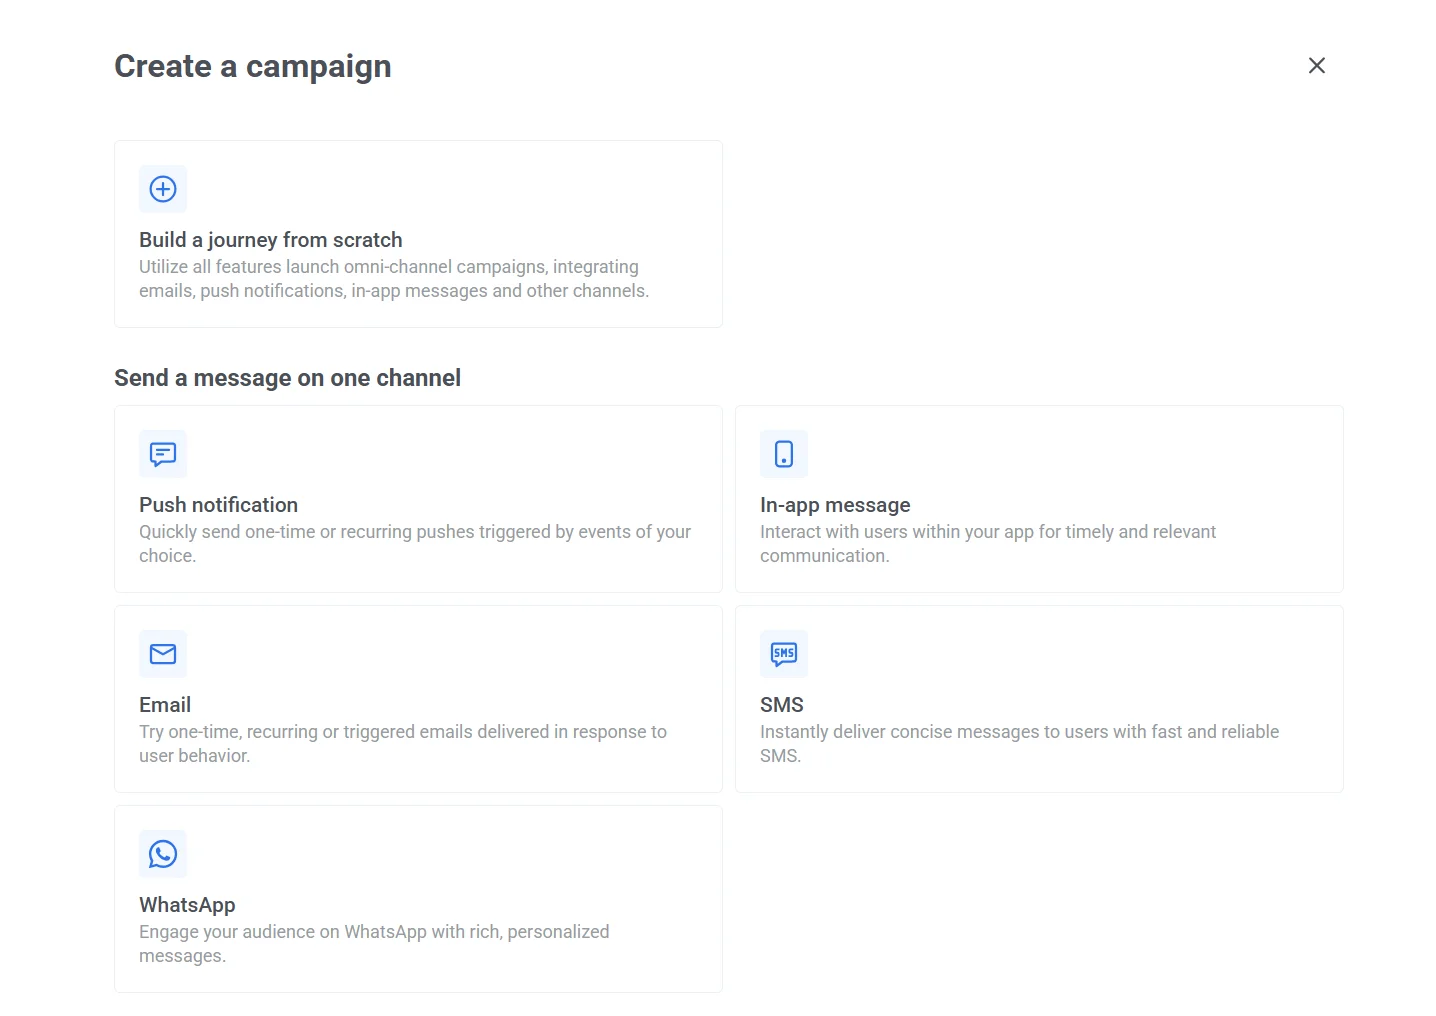Click the Email card title text

(164, 705)
